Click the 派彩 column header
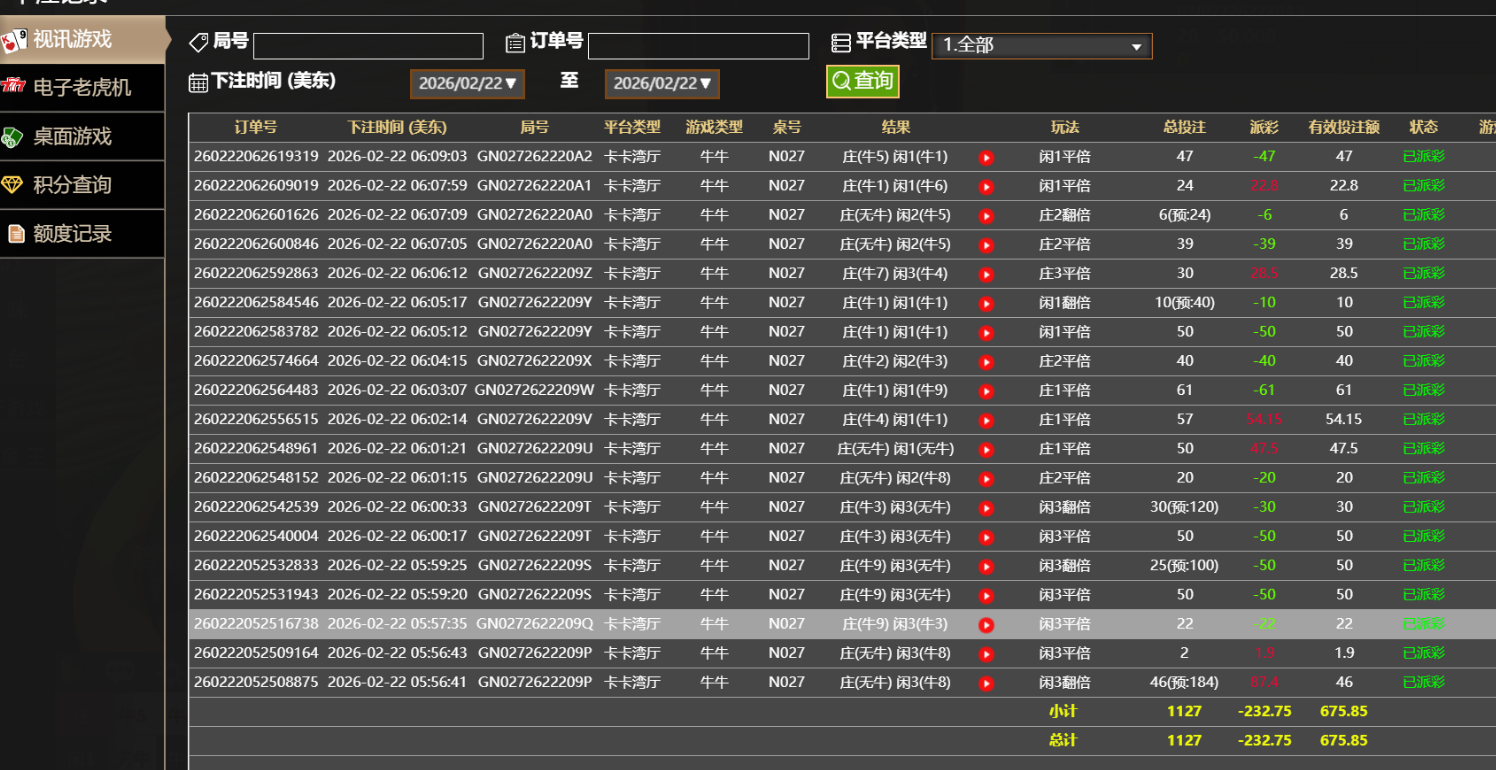Viewport: 1496px width, 770px height. [1264, 128]
